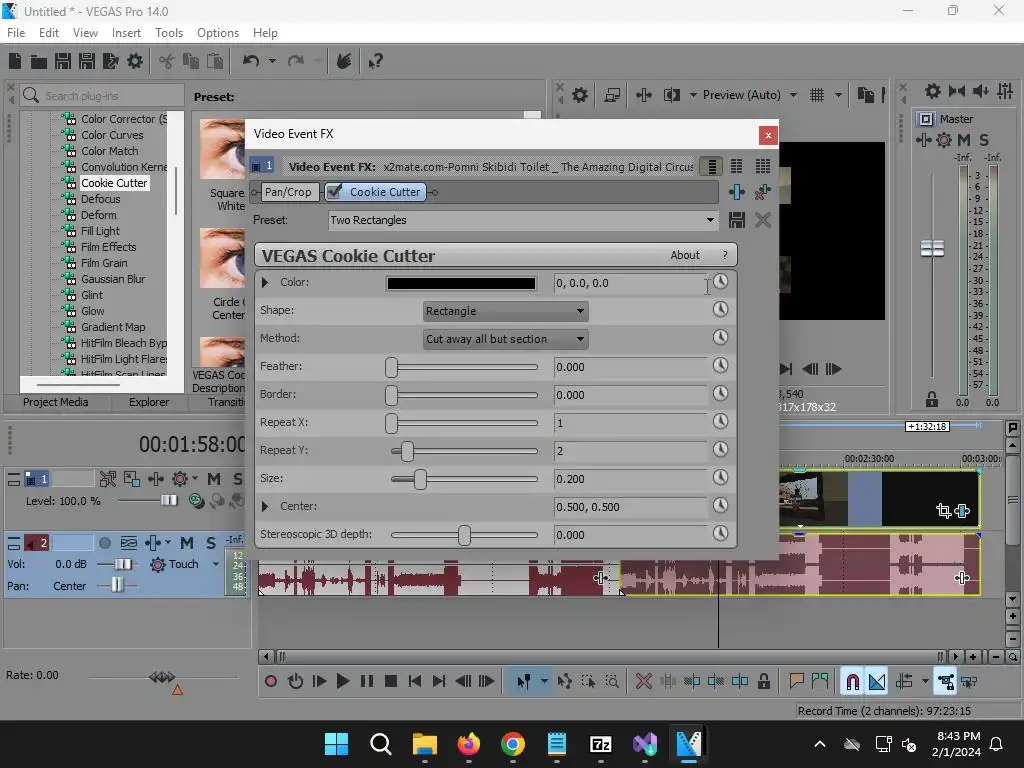Click the Pan/Crop chain button
The width and height of the screenshot is (1024, 768).
click(x=288, y=192)
